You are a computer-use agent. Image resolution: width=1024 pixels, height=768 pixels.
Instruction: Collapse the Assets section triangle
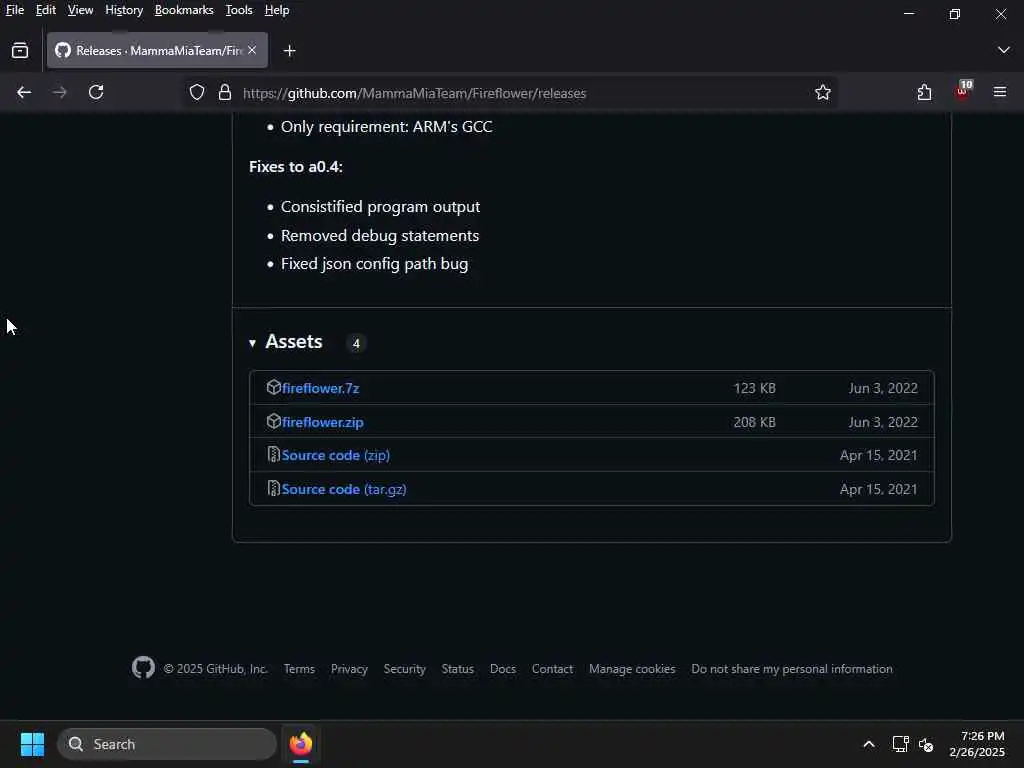pyautogui.click(x=252, y=343)
